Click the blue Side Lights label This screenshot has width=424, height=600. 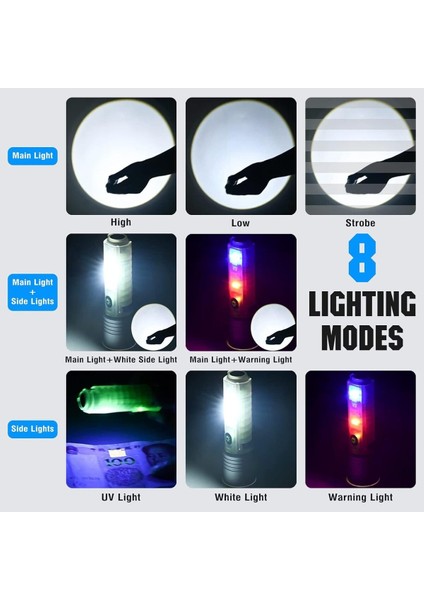pos(33,429)
